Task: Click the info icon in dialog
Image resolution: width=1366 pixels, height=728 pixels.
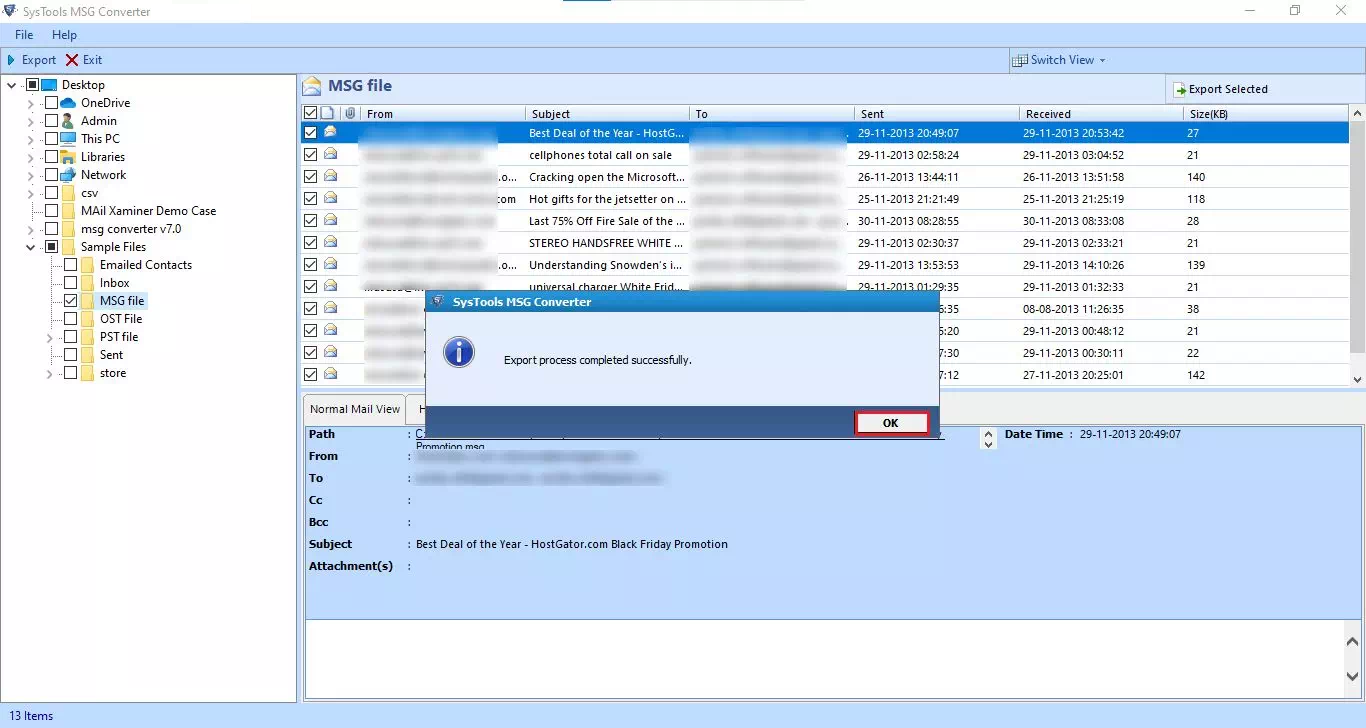Action: pos(459,352)
